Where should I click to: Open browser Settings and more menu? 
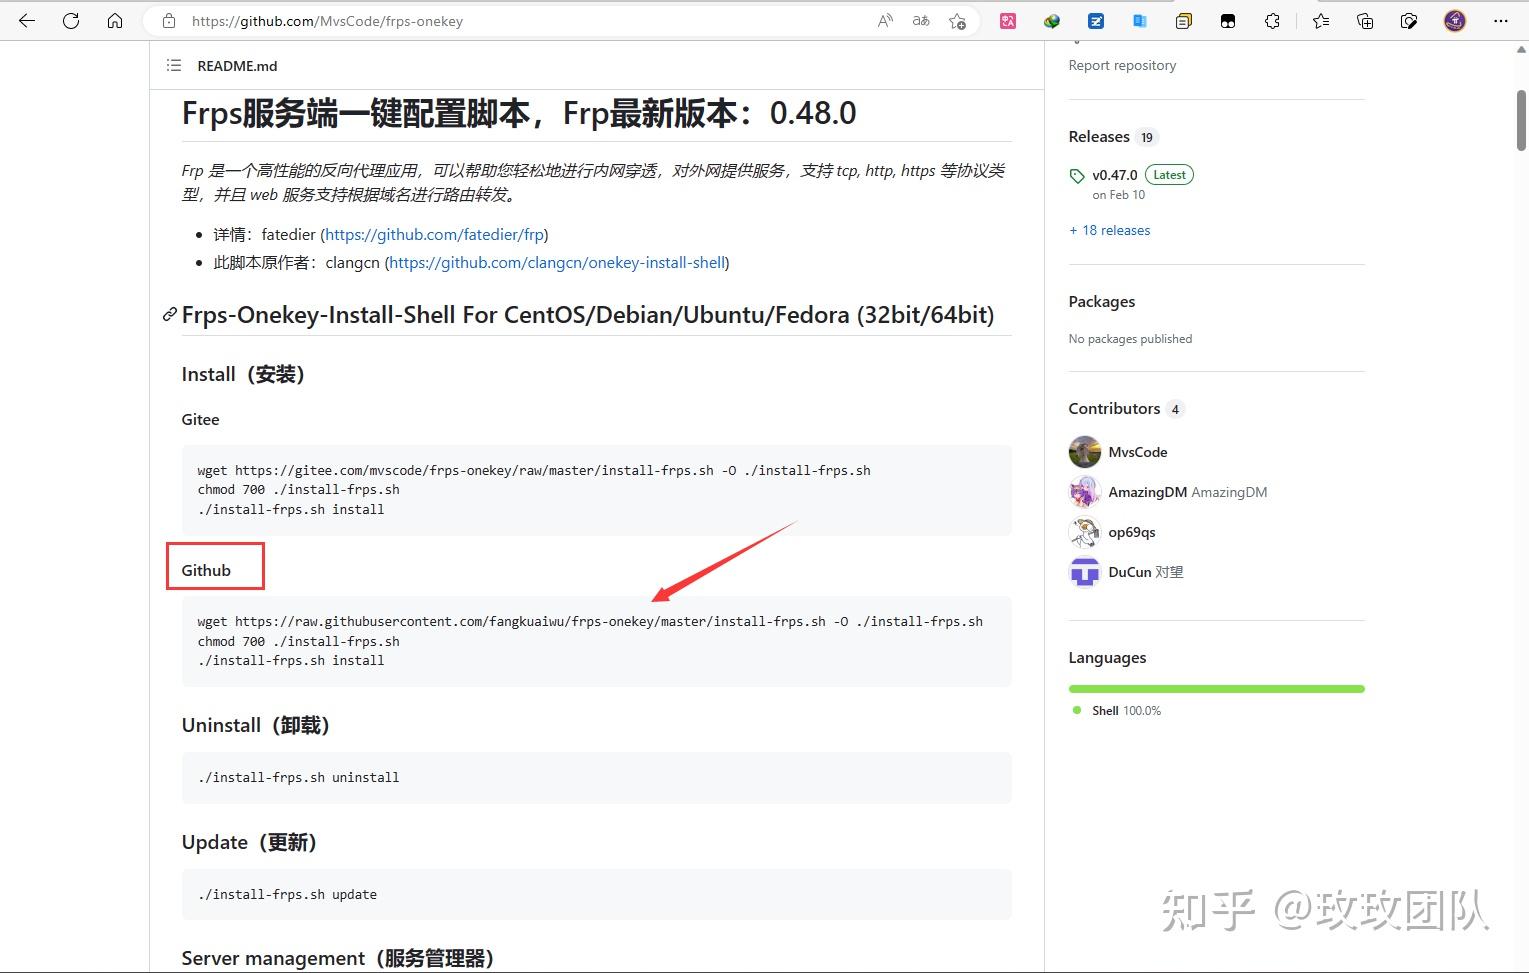(x=1500, y=20)
